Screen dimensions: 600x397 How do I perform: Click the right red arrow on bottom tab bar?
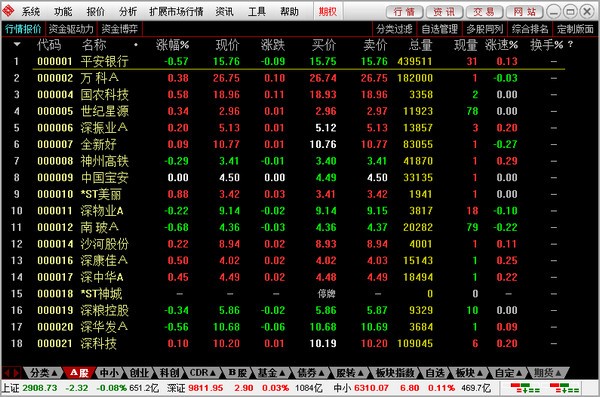click(16, 372)
